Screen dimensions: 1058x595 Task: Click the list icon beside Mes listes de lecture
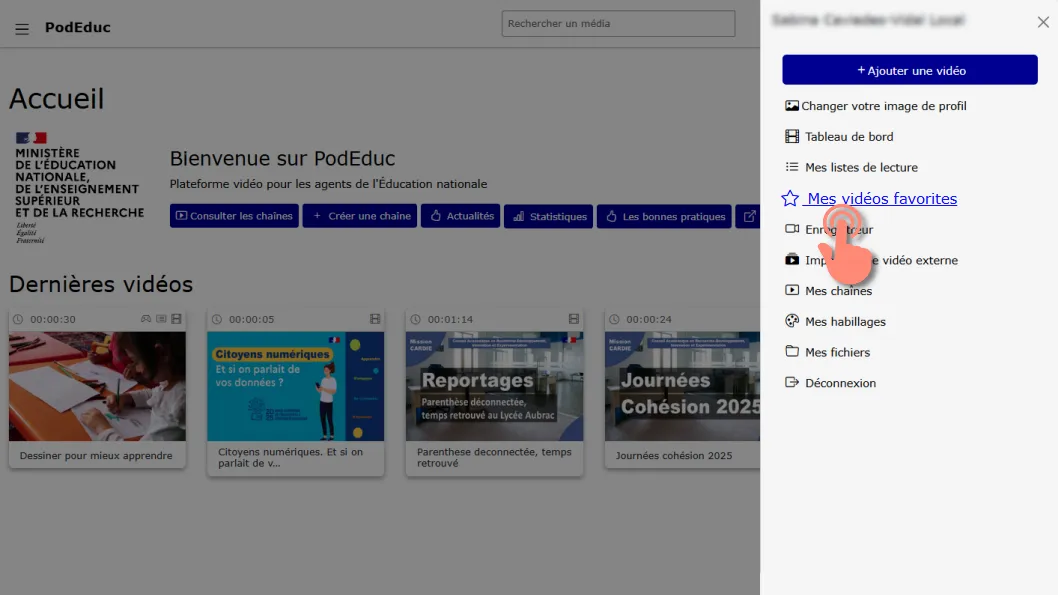(x=791, y=167)
